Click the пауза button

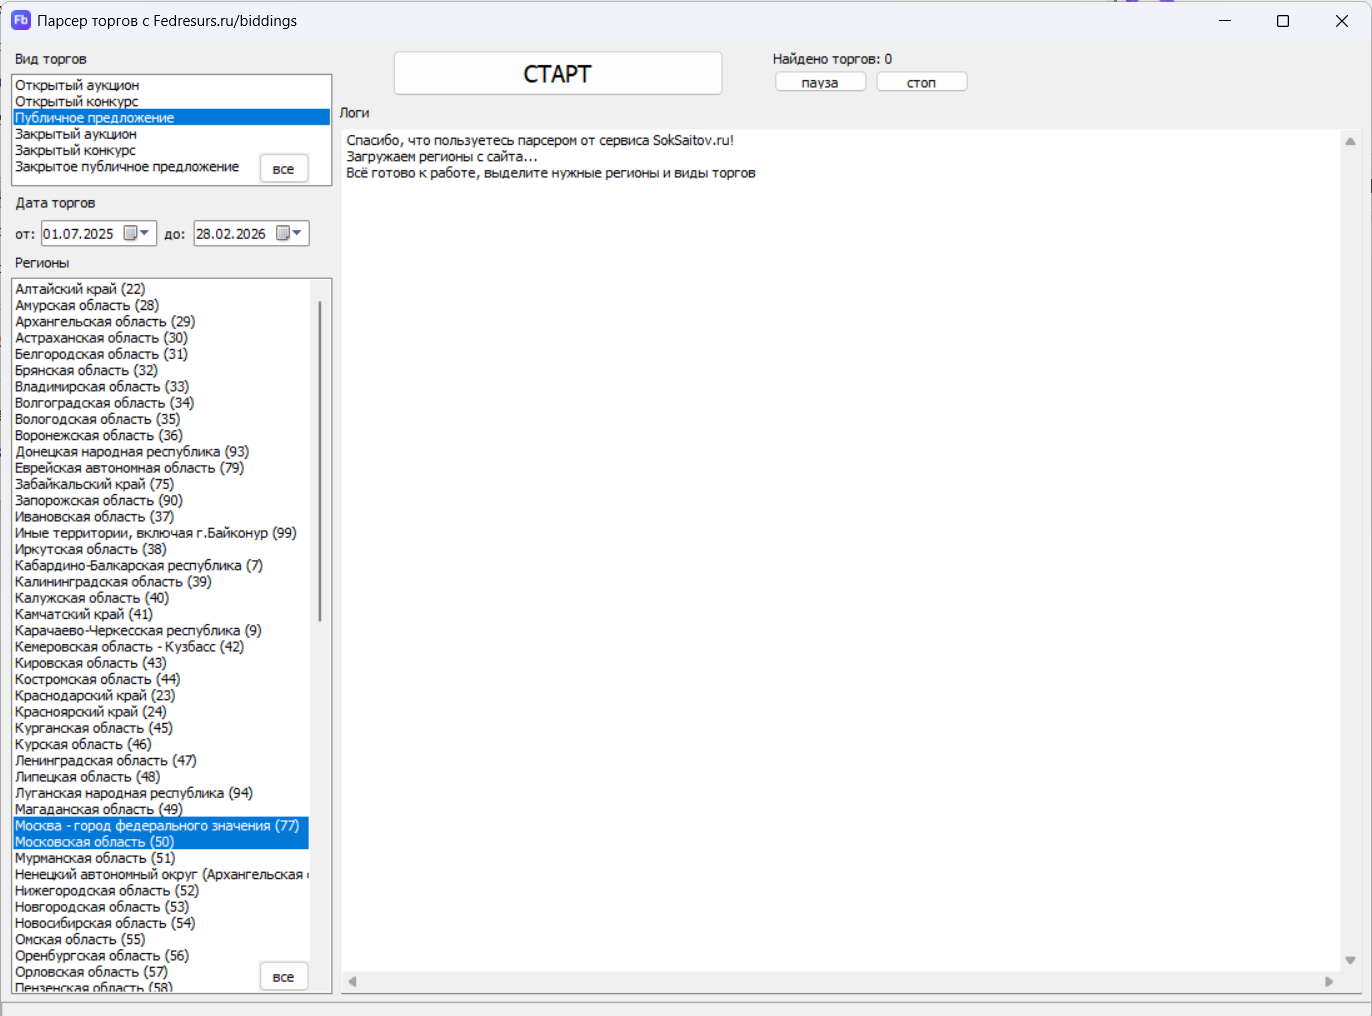(820, 82)
